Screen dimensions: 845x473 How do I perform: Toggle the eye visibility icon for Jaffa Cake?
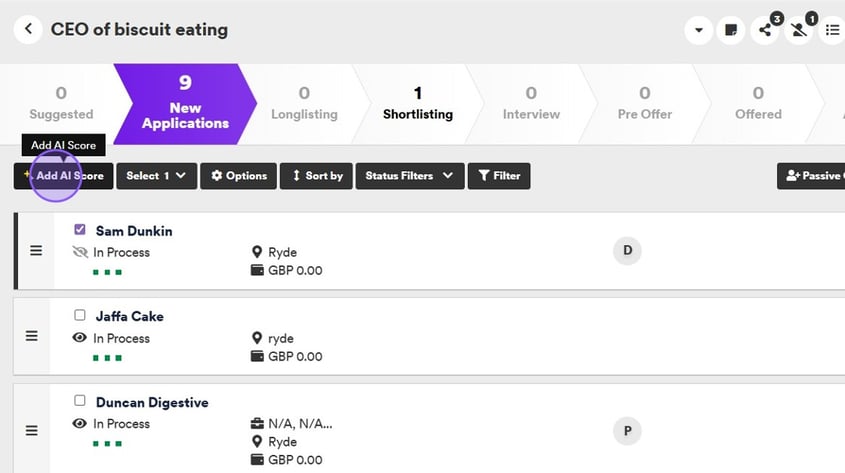pos(80,338)
